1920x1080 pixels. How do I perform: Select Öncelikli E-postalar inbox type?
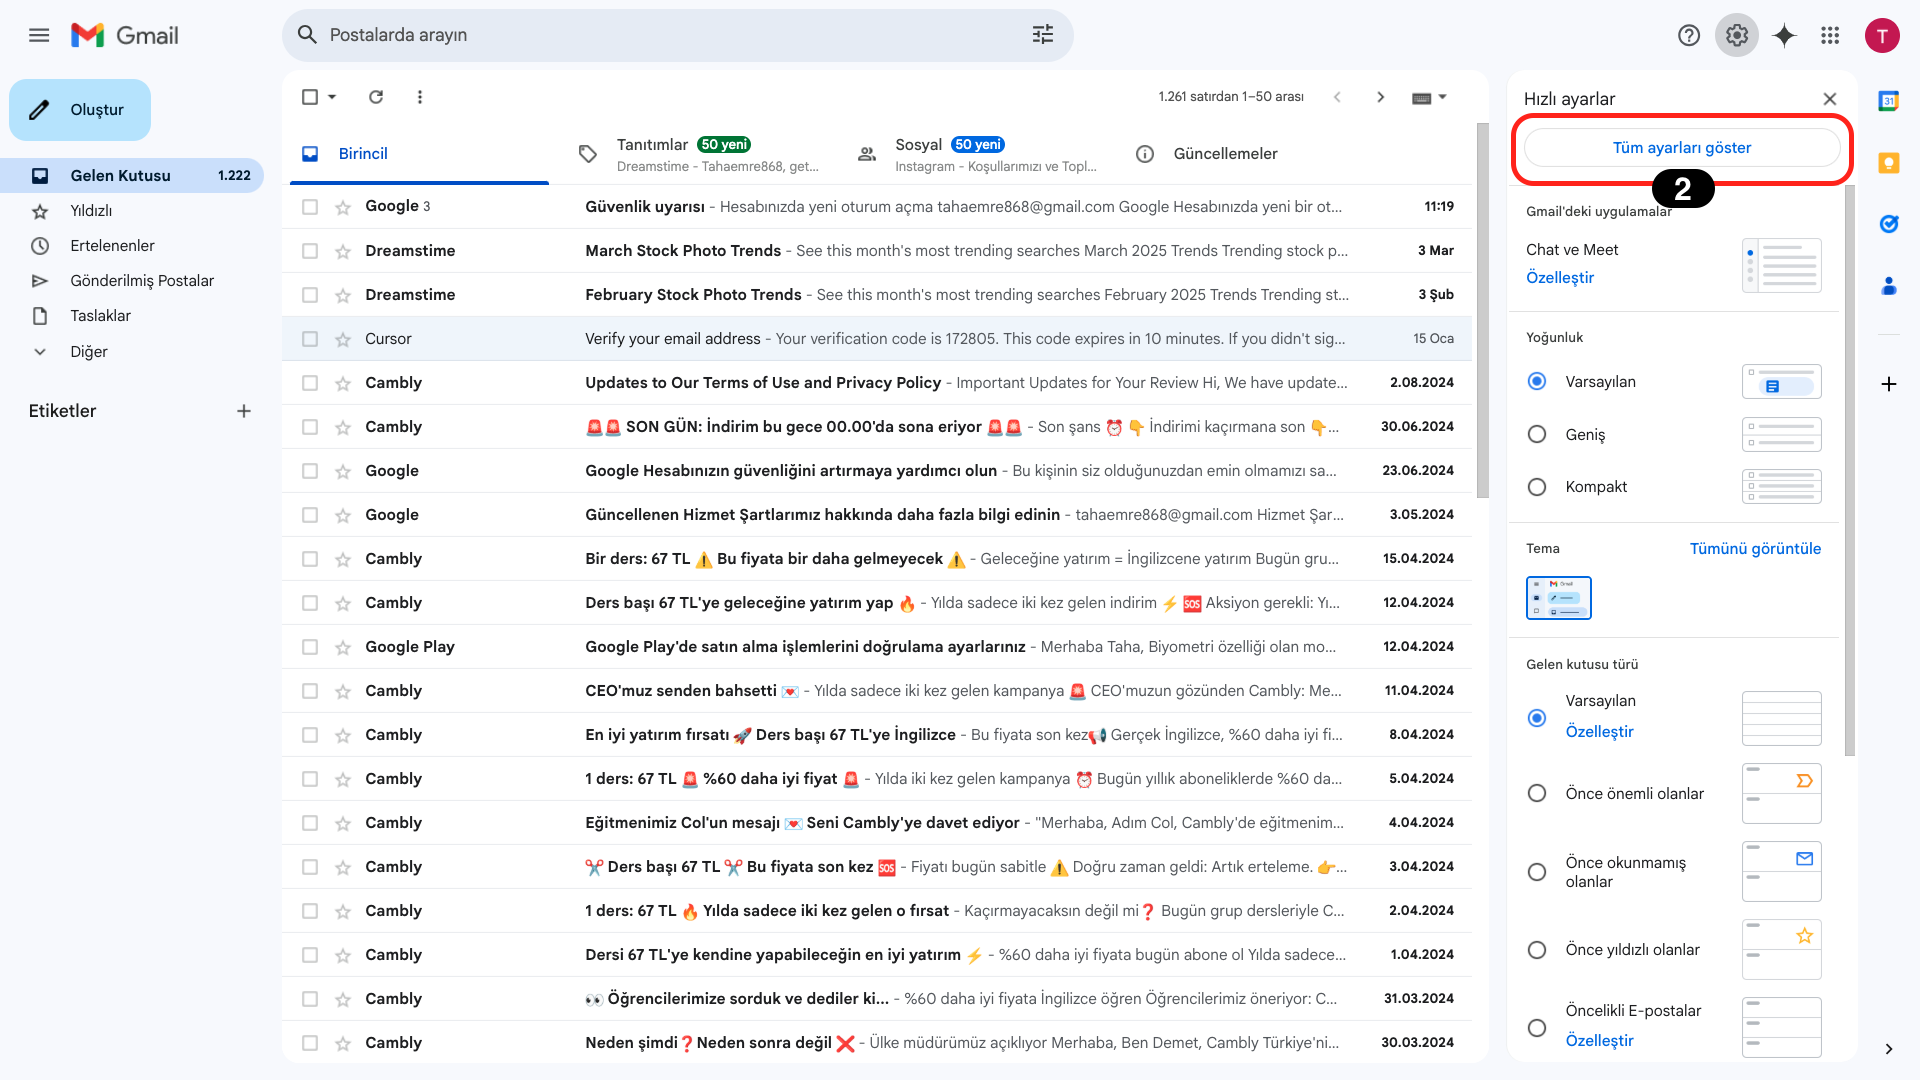pyautogui.click(x=1537, y=1028)
